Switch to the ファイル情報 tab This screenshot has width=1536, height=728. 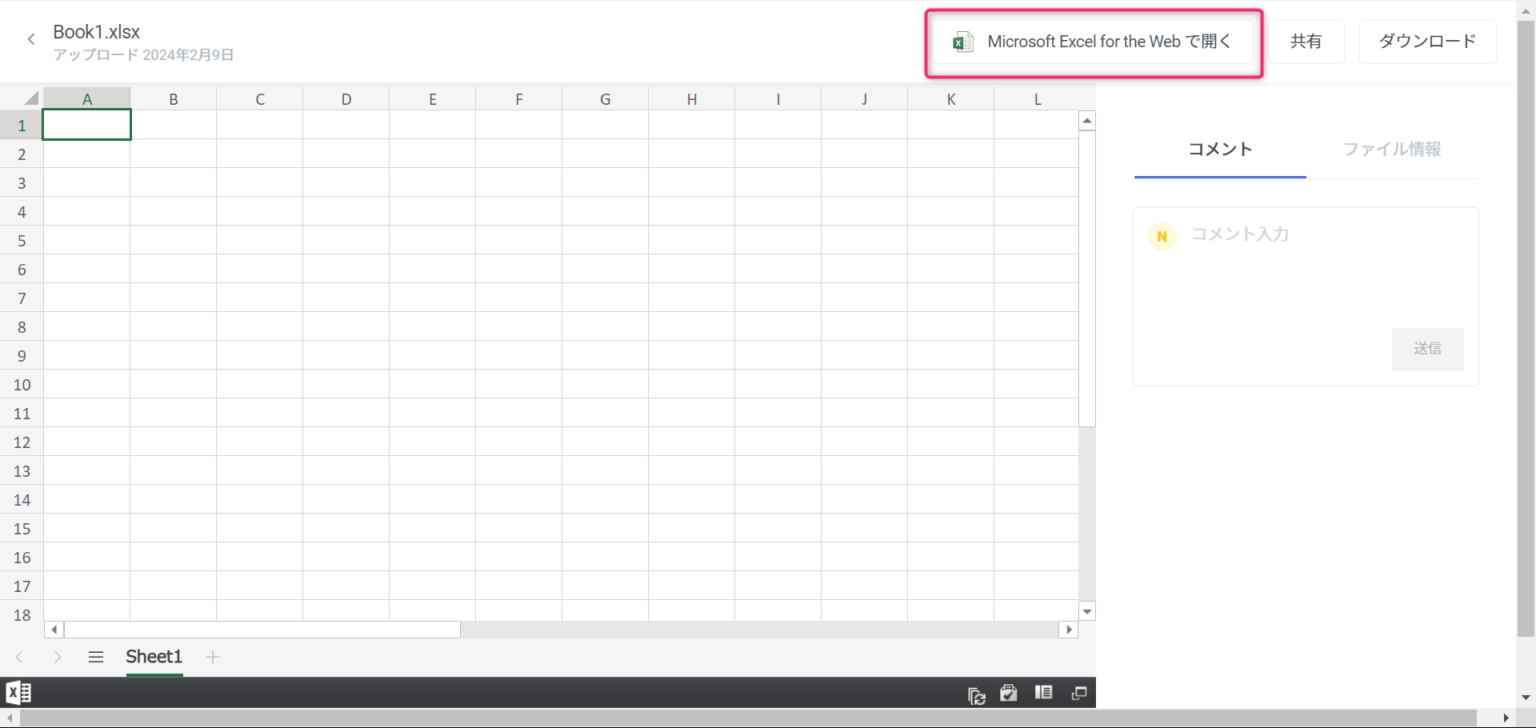(1391, 148)
